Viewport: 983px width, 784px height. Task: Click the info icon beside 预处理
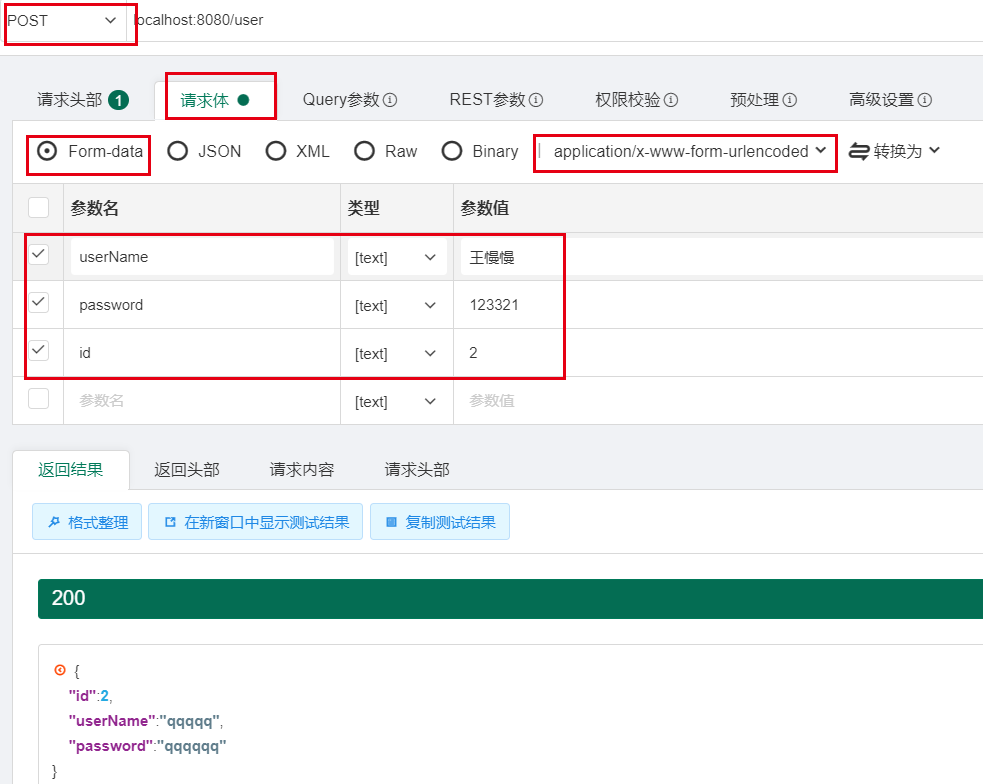[x=788, y=99]
